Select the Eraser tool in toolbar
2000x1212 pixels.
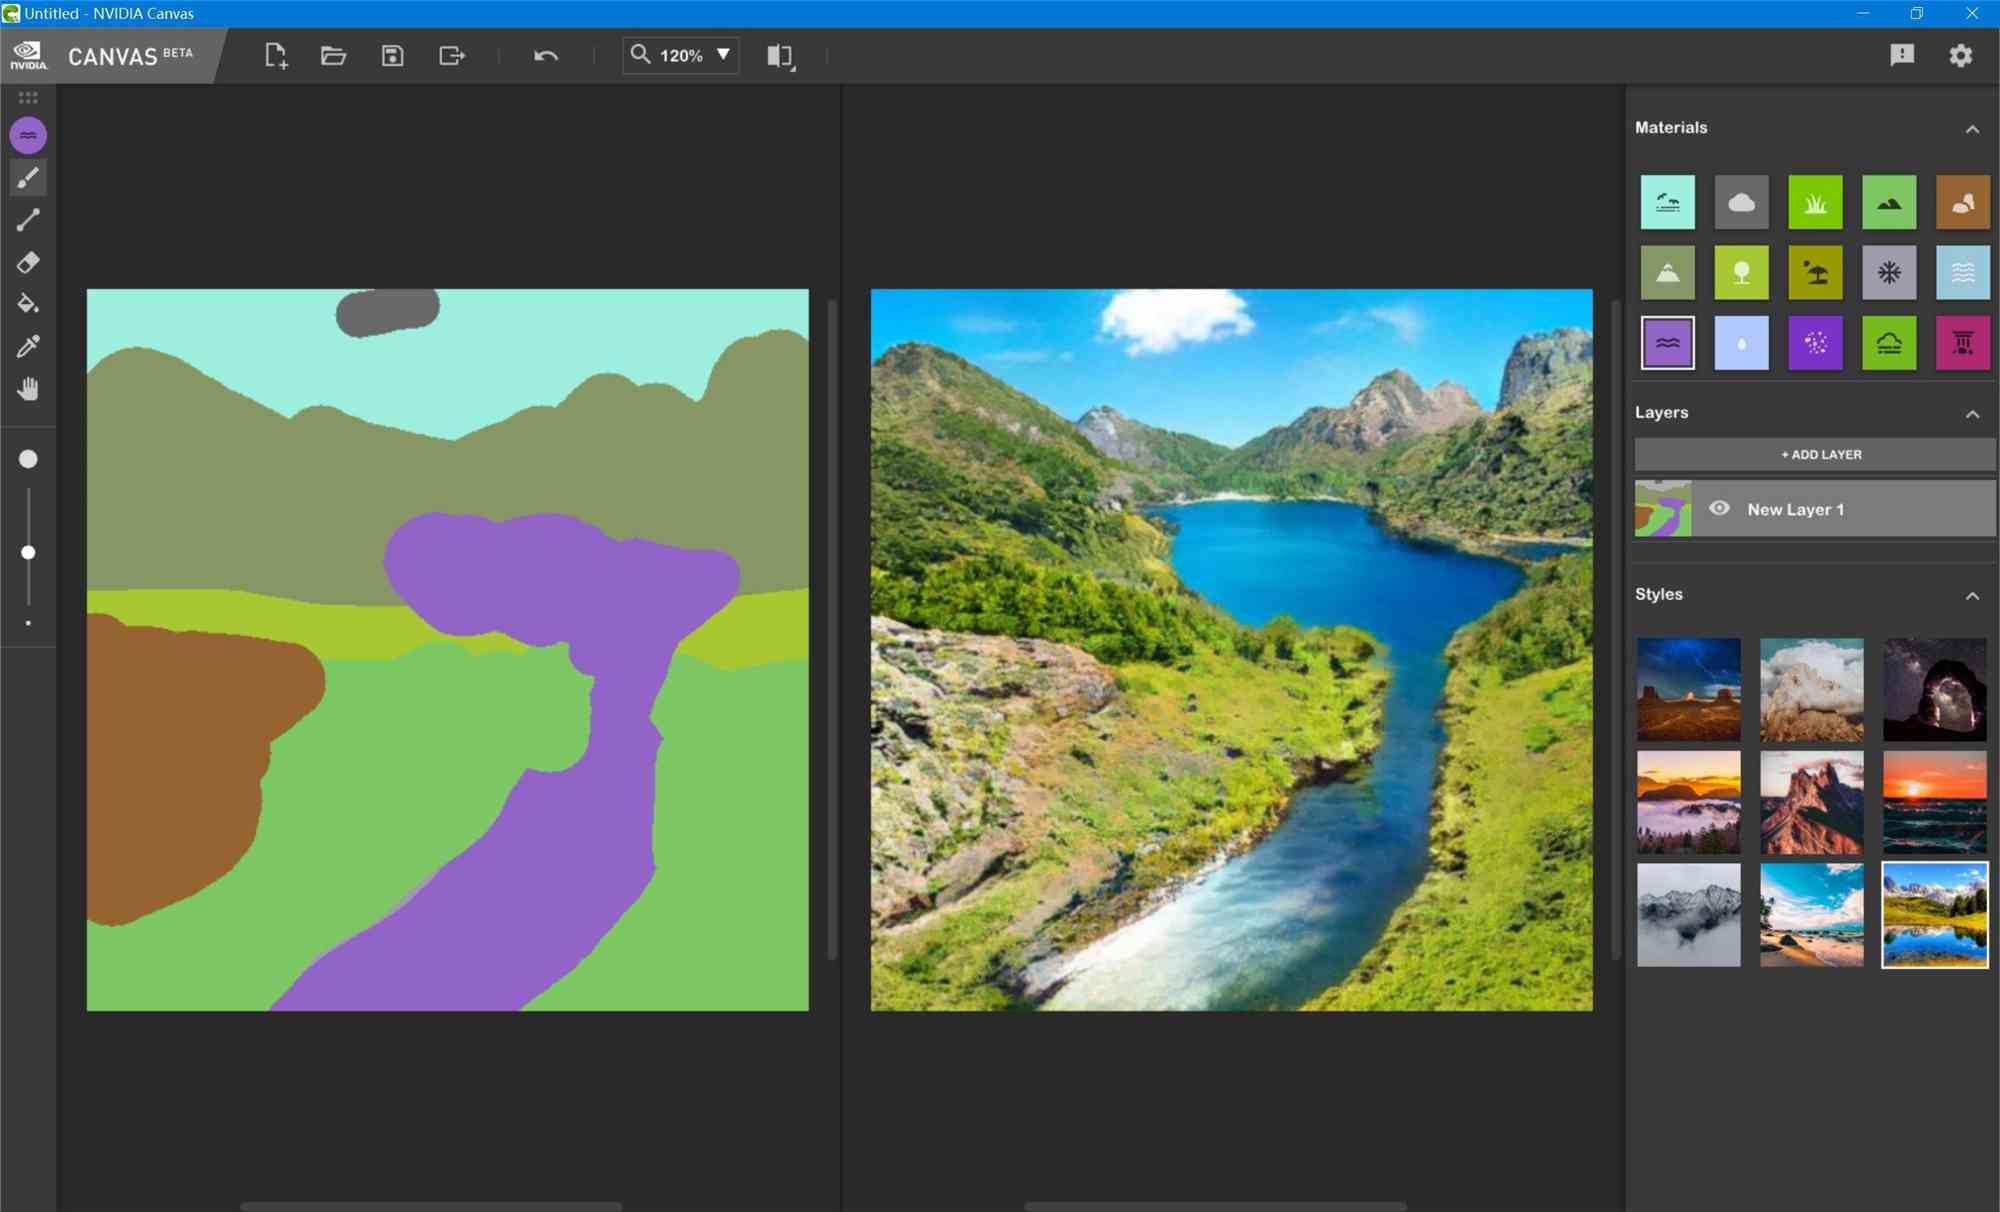coord(29,263)
